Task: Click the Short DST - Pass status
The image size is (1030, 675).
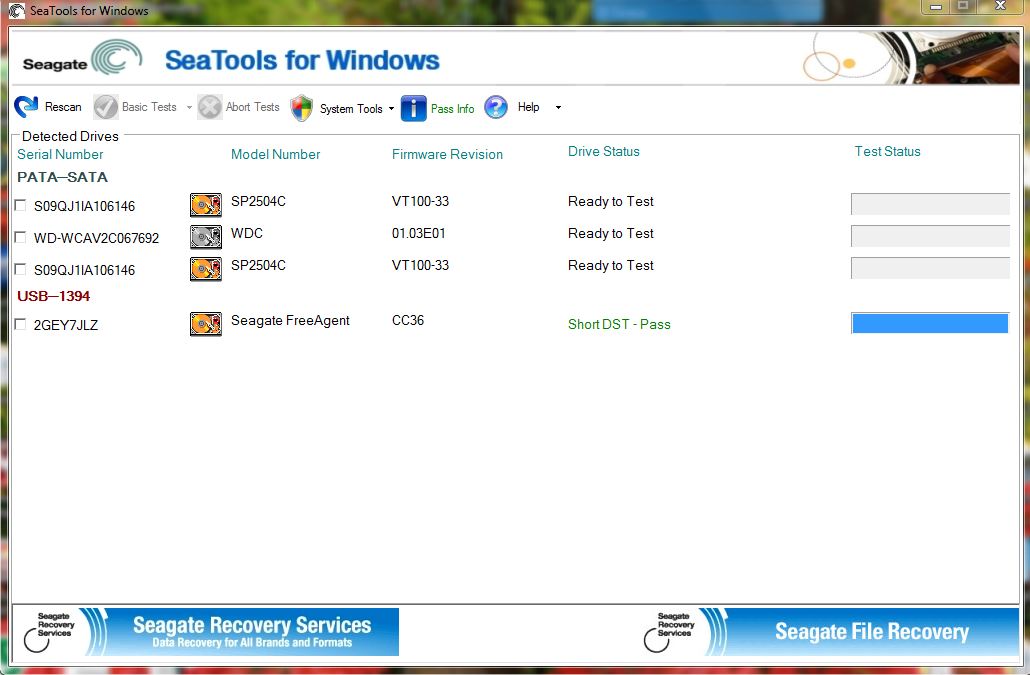Action: point(619,324)
